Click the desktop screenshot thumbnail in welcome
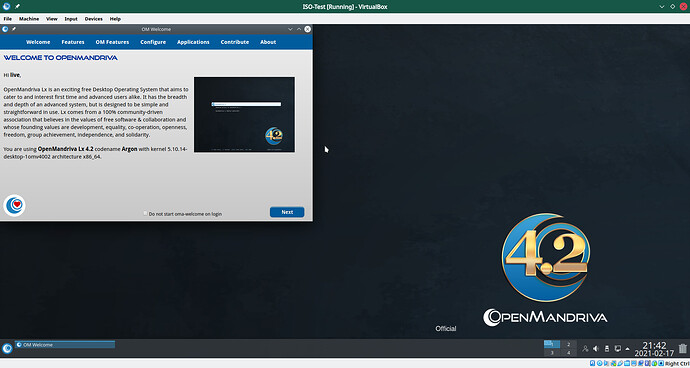Screen dimensions: 690x368 coord(244,114)
